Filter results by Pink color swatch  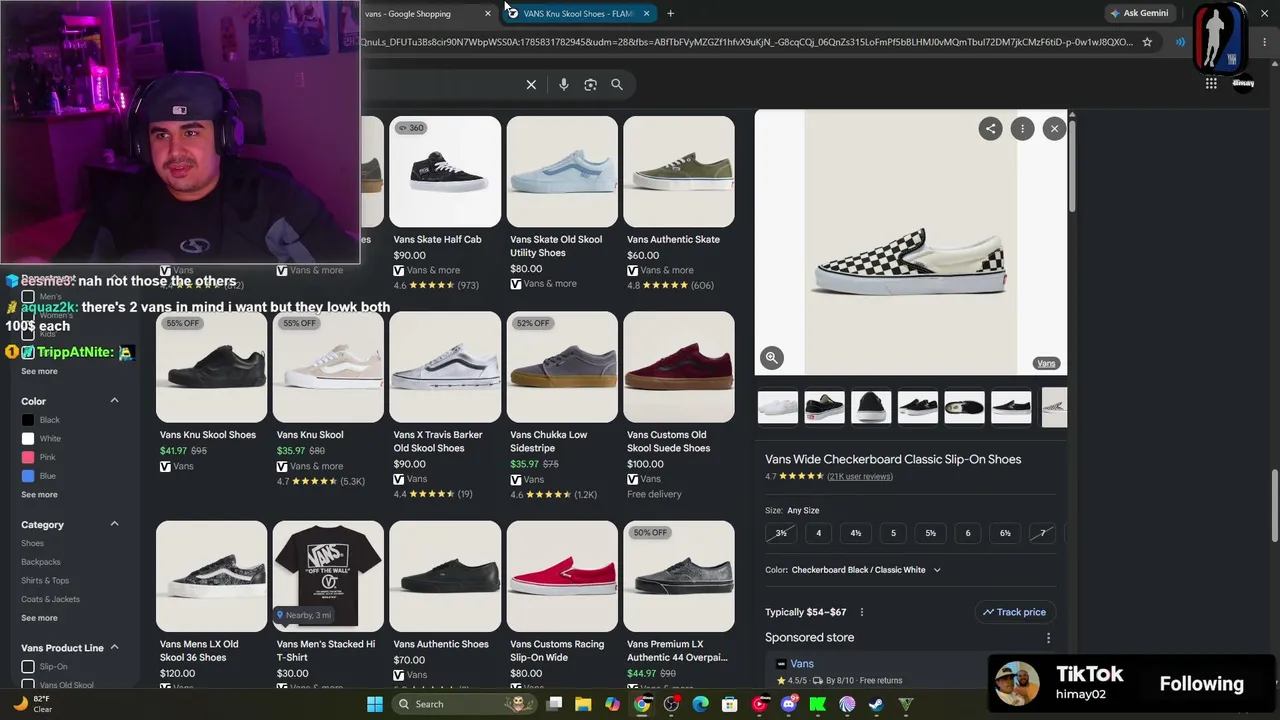(x=28, y=457)
